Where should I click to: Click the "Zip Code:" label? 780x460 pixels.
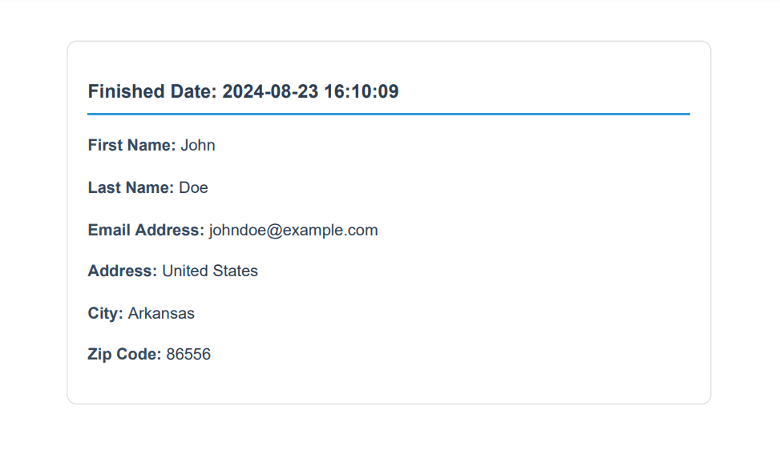124,355
